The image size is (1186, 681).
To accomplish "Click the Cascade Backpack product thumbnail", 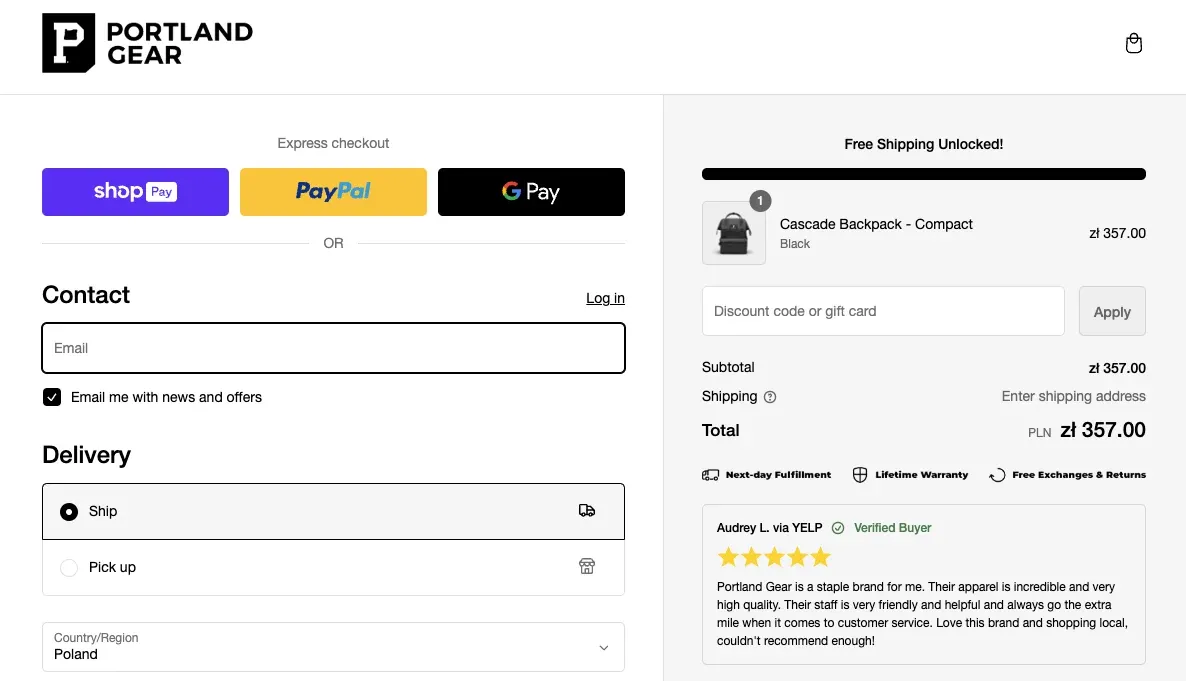I will (x=734, y=233).
